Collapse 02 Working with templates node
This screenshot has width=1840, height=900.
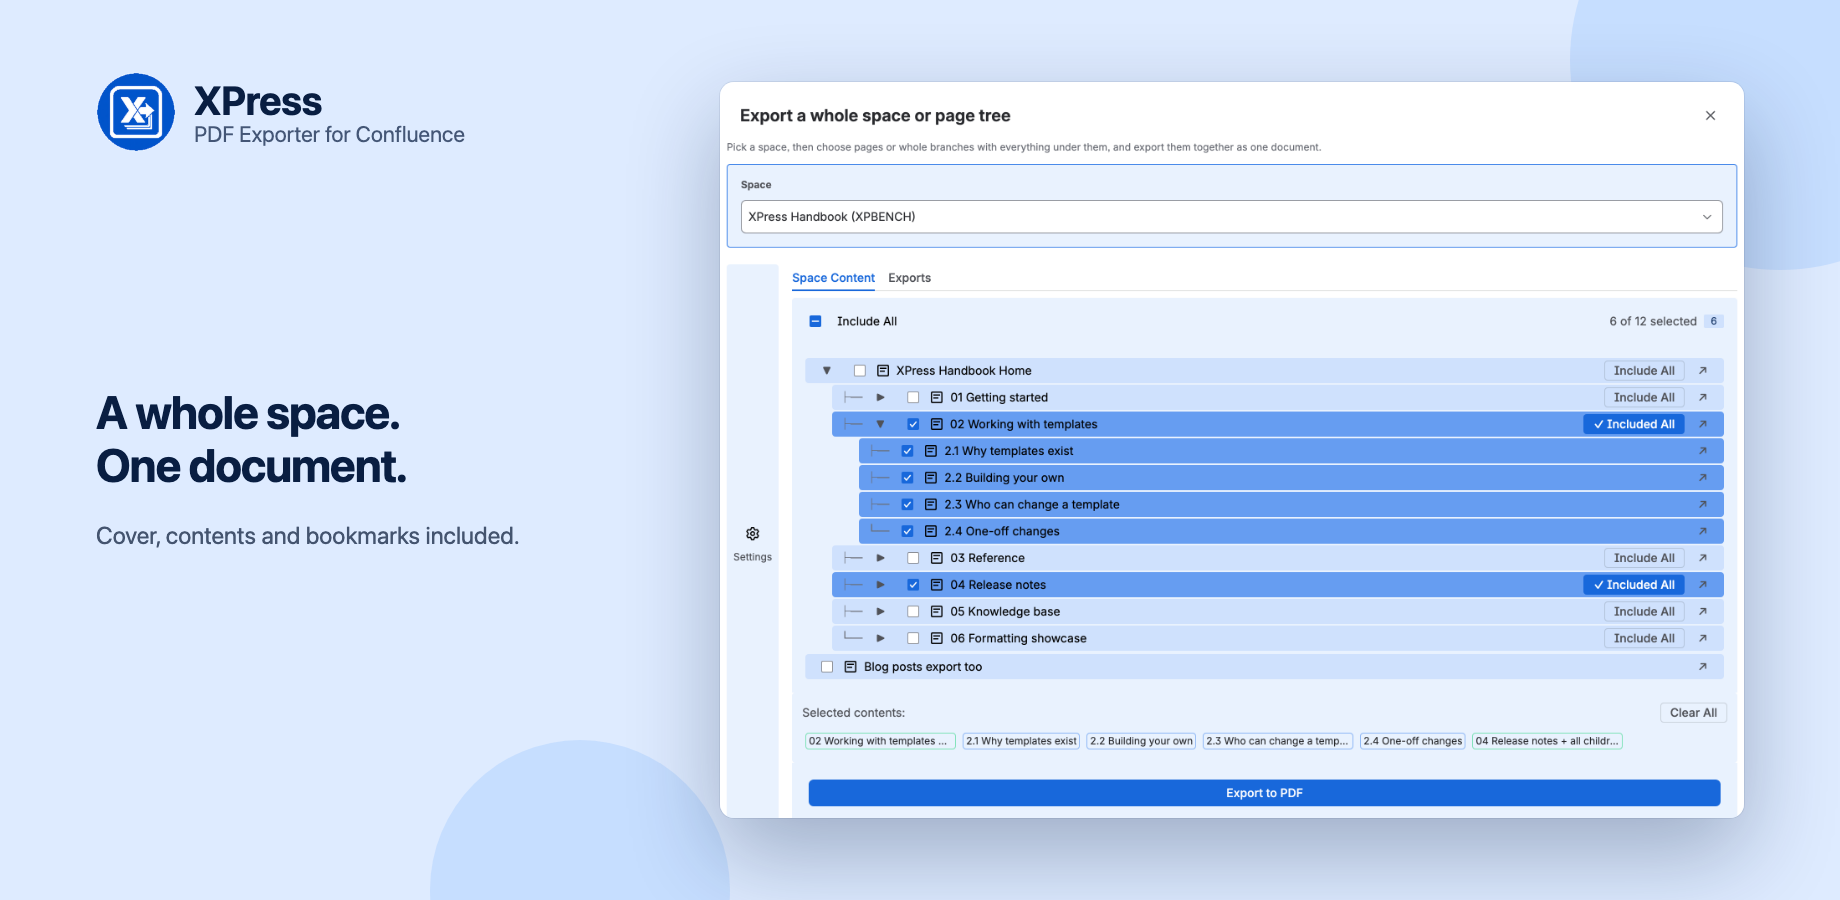click(x=881, y=425)
